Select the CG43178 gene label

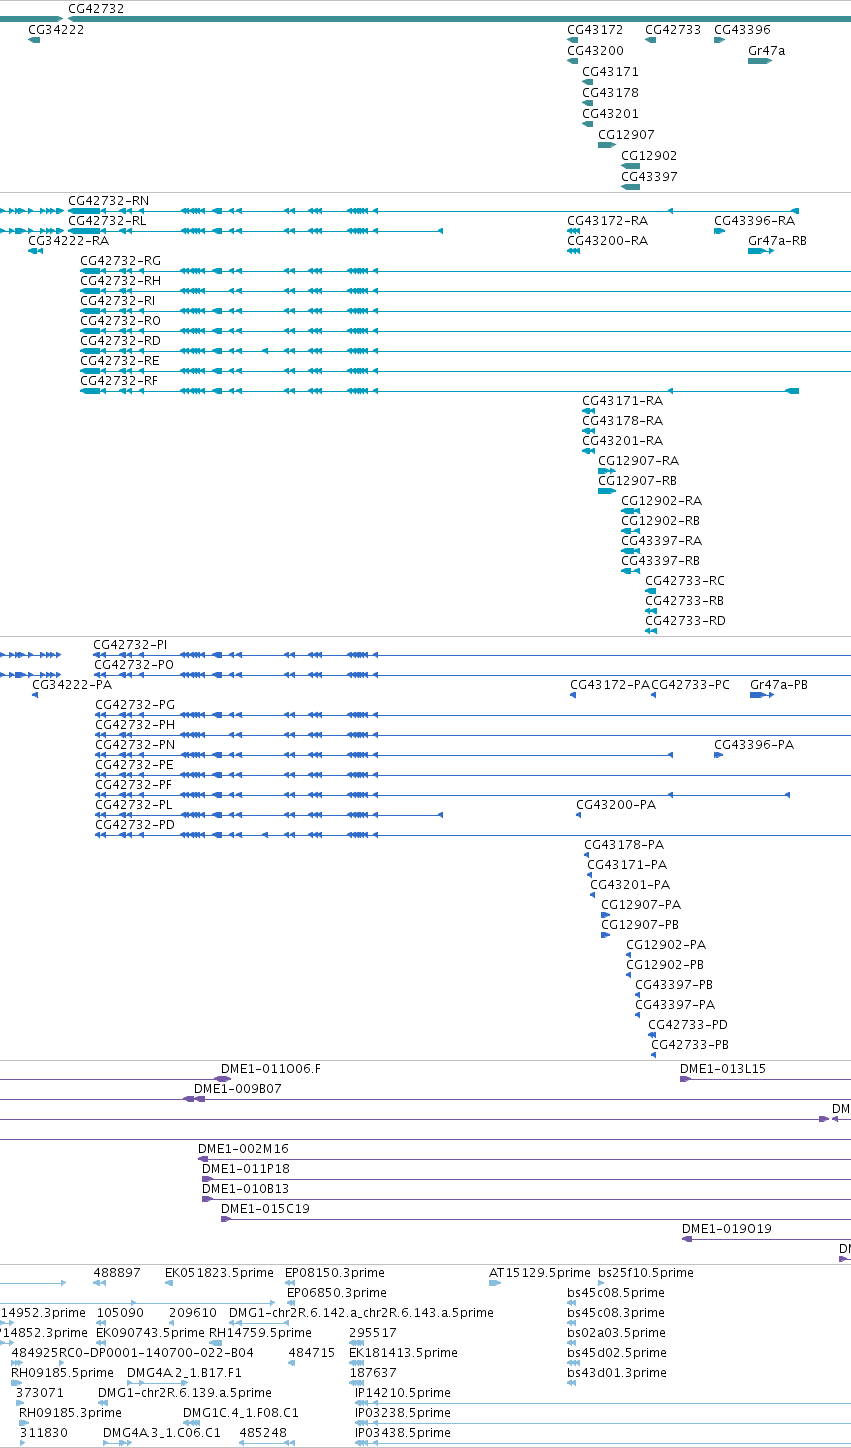point(610,93)
